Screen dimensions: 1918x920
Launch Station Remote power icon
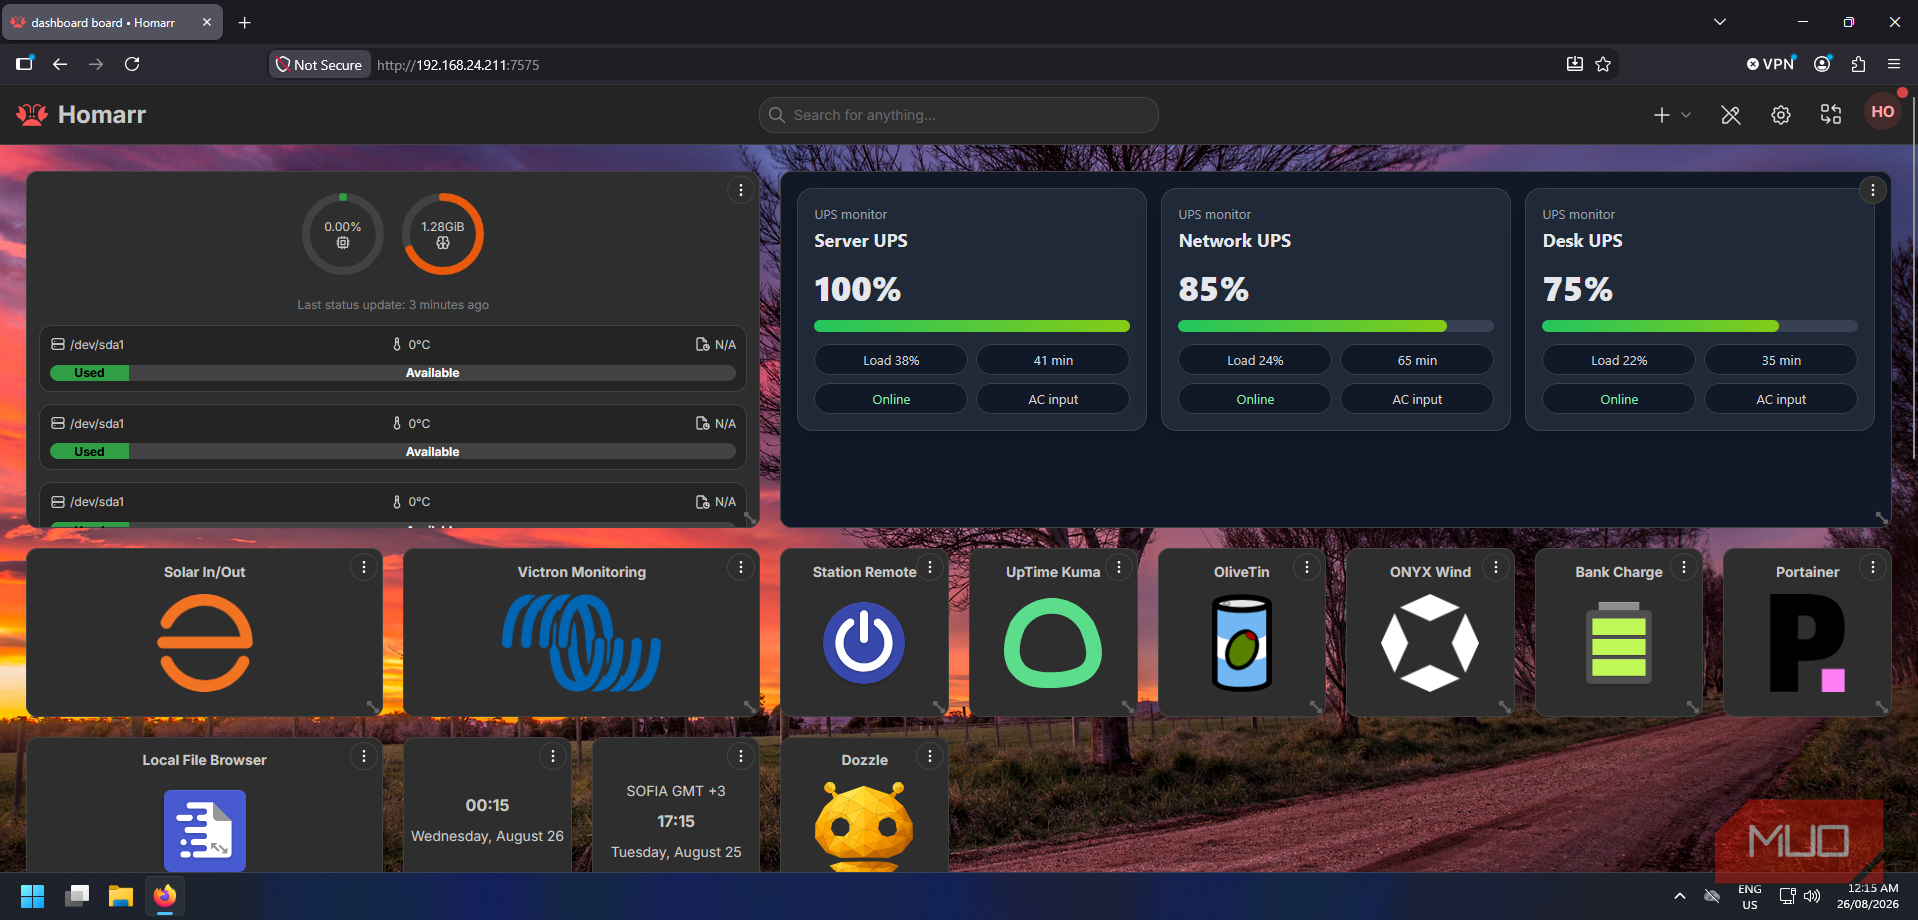[864, 643]
